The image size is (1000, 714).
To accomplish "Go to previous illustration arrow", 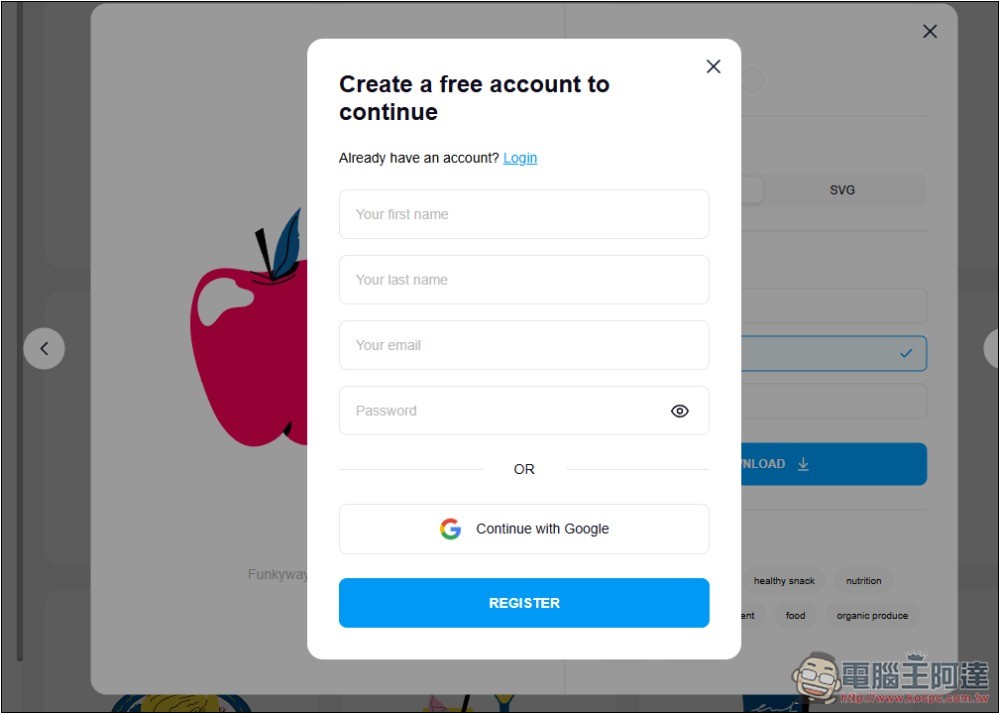I will (x=44, y=348).
